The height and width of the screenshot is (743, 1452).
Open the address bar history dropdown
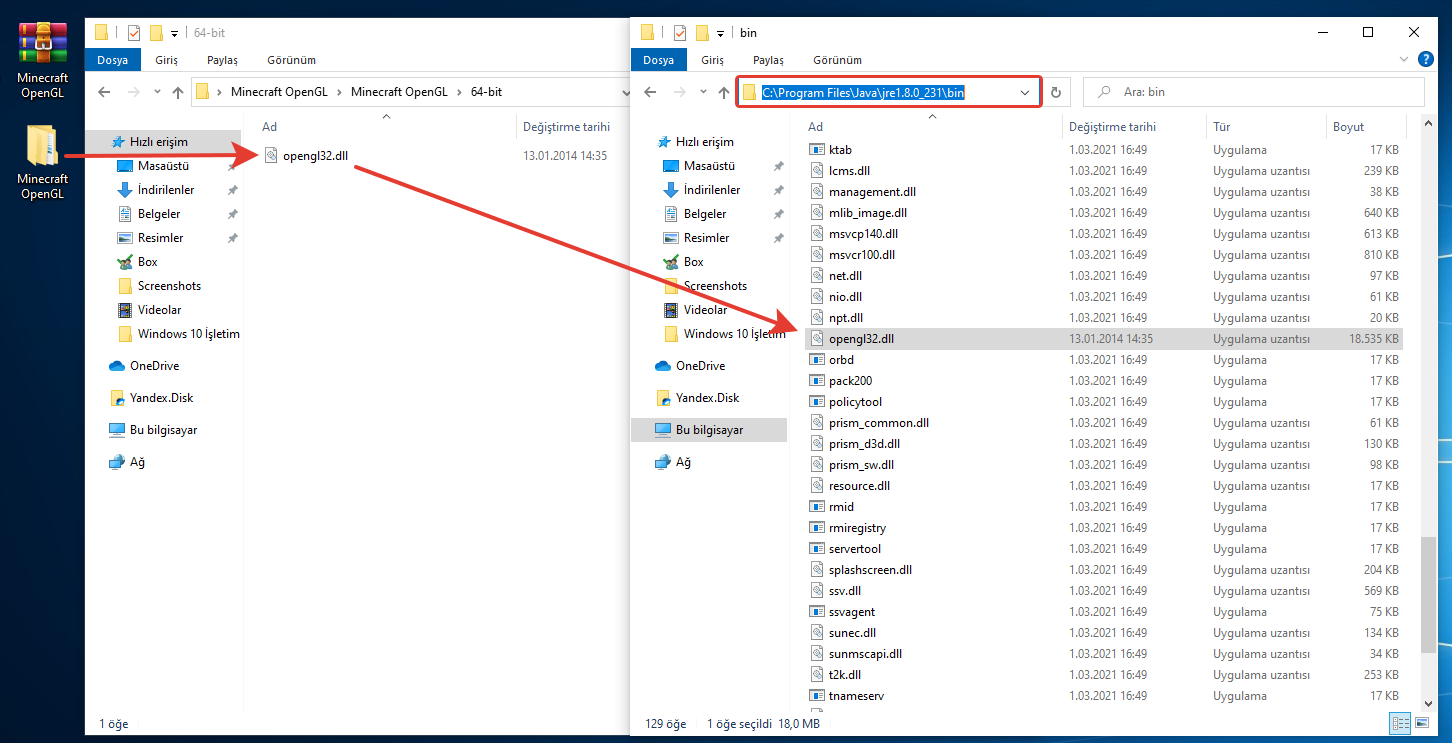coord(1025,92)
